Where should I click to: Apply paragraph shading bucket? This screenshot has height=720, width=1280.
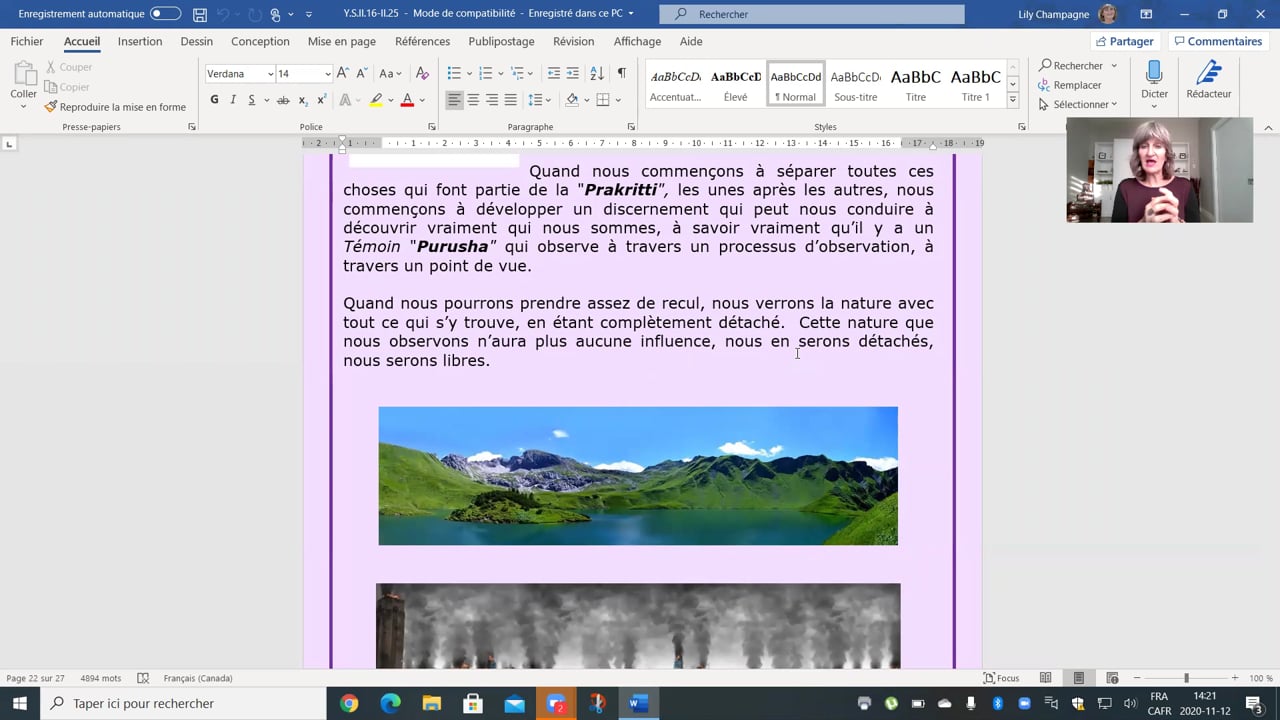click(571, 100)
